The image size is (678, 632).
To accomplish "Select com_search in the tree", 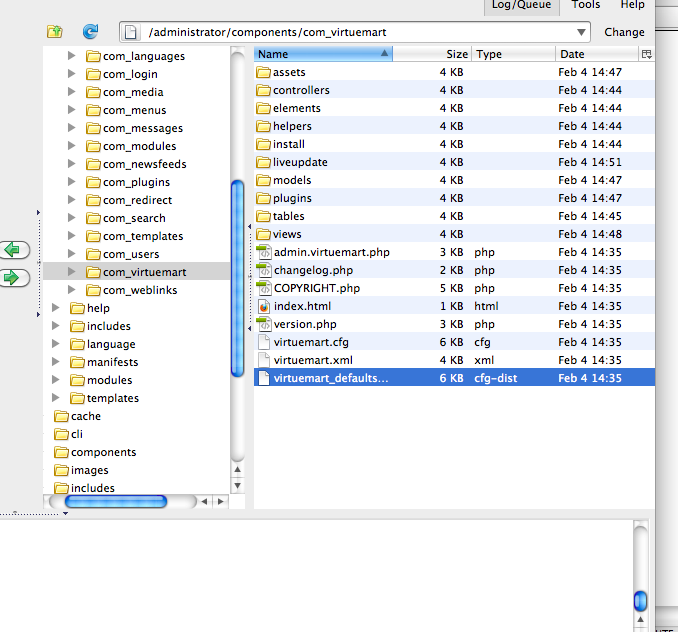I will [x=134, y=218].
